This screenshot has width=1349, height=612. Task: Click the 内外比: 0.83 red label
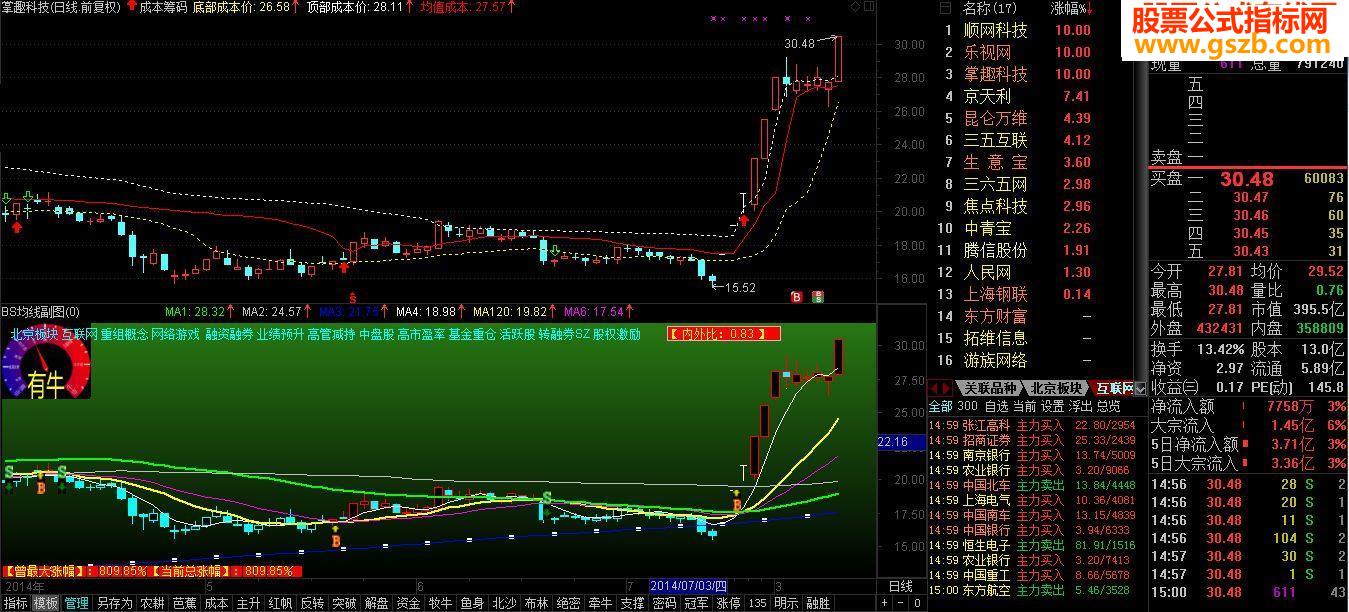point(724,334)
